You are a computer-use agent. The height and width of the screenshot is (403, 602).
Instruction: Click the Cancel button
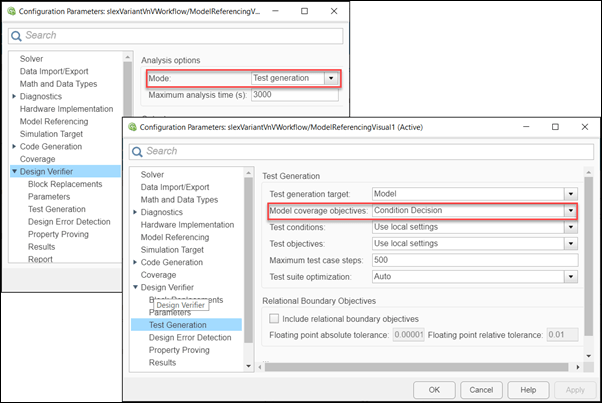tap(481, 390)
